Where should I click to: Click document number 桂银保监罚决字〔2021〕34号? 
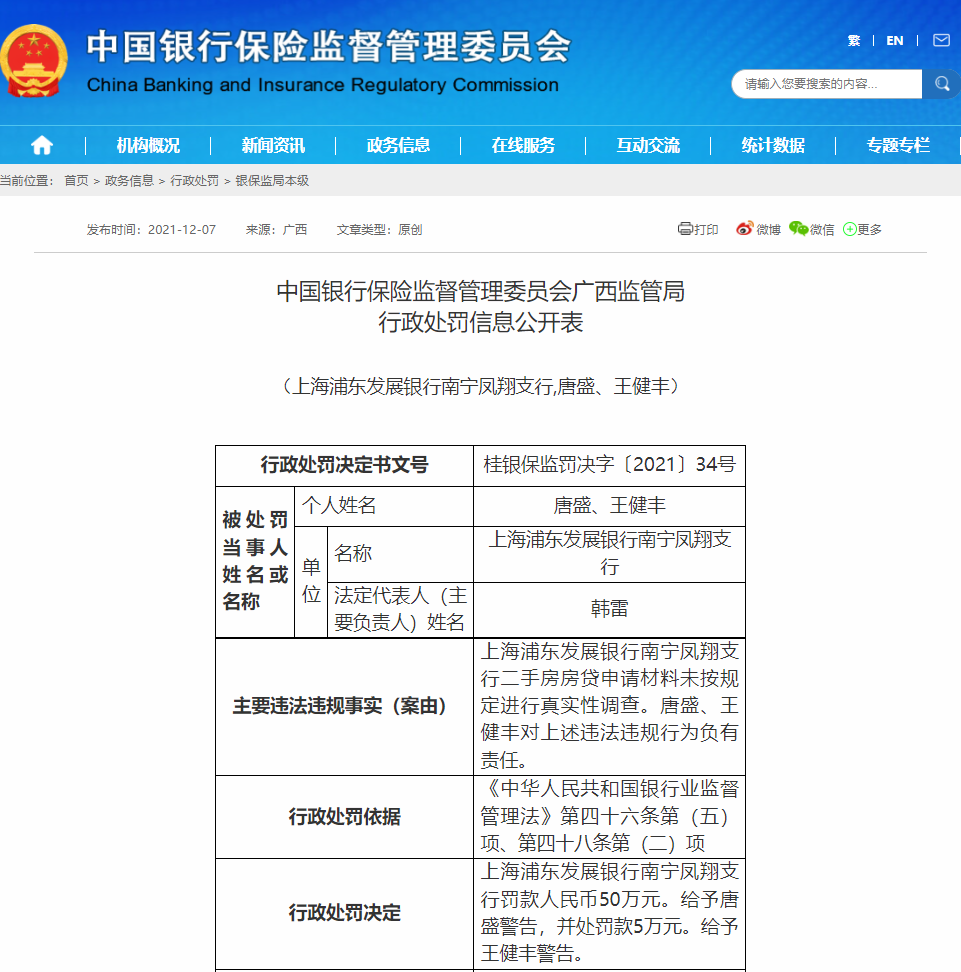609,464
